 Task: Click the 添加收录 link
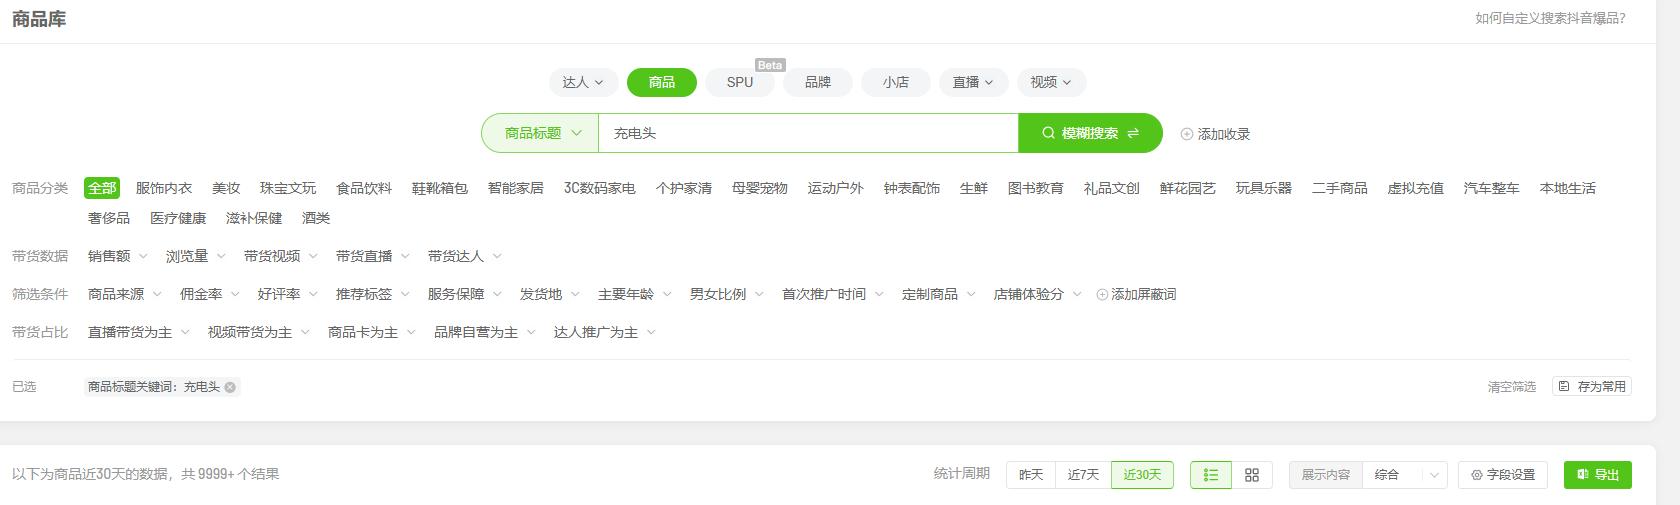[1215, 134]
